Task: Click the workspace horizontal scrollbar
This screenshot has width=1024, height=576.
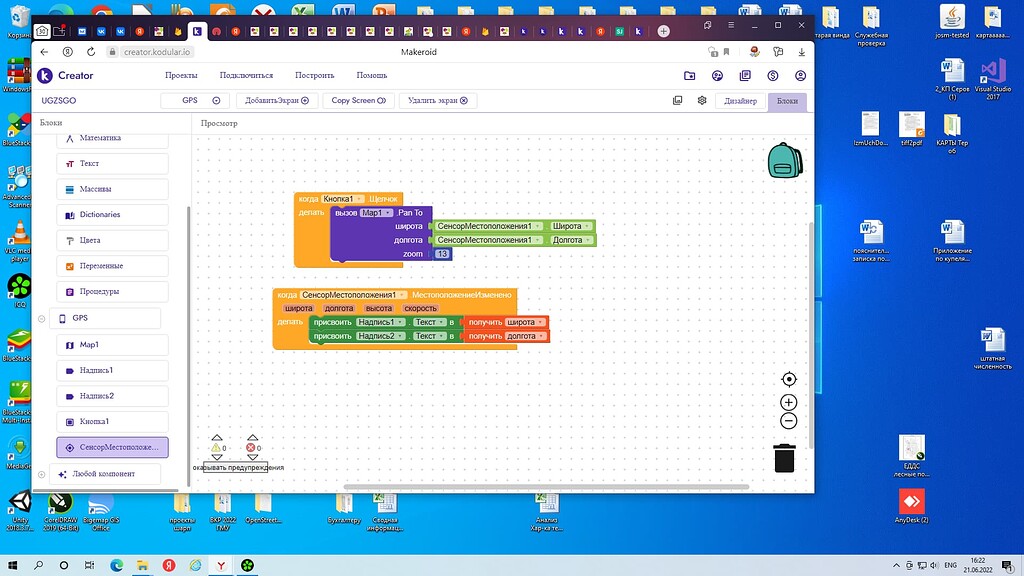Action: 546,487
